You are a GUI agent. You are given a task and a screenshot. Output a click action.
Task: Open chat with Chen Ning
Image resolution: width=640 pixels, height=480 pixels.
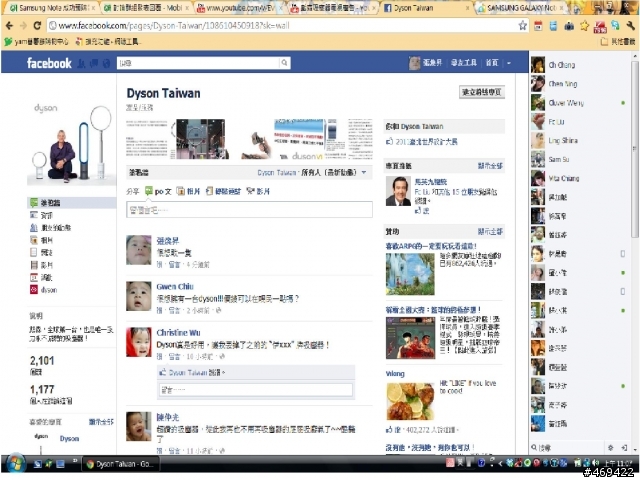pyautogui.click(x=580, y=84)
